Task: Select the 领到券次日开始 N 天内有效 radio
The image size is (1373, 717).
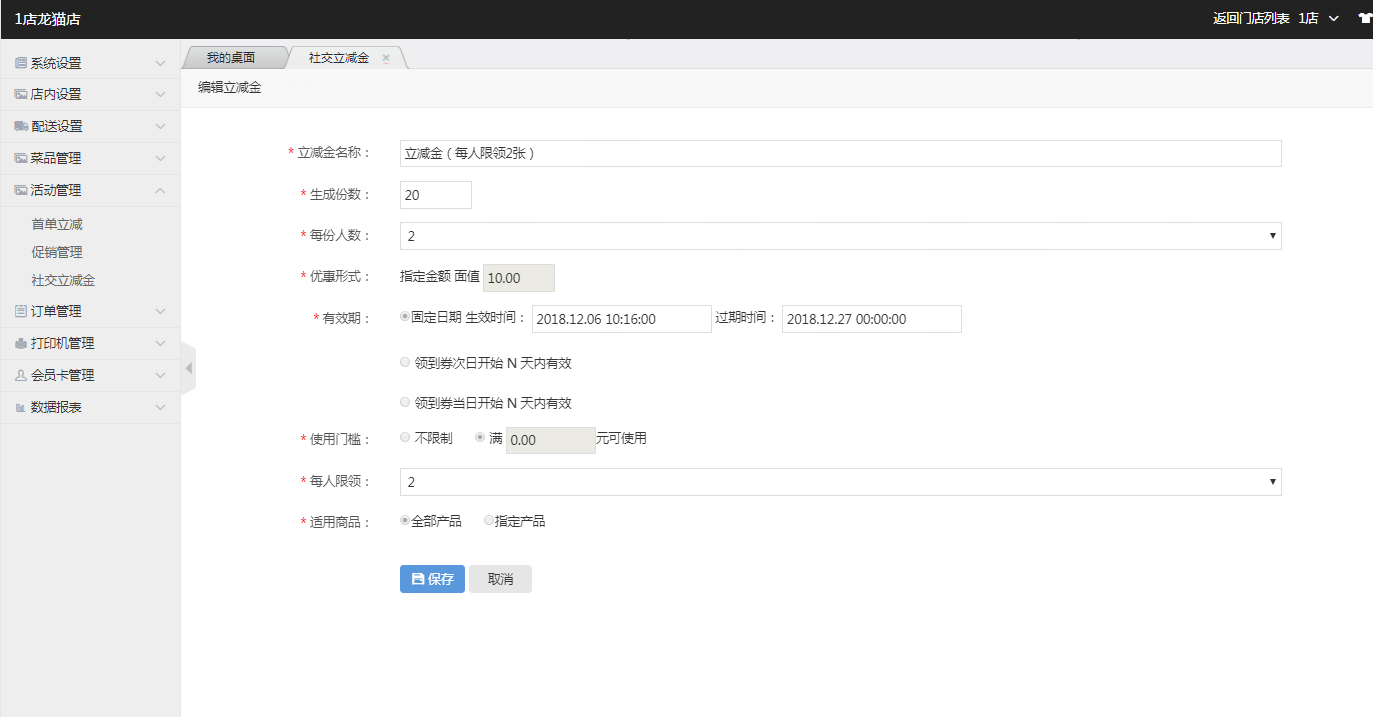Action: [405, 363]
